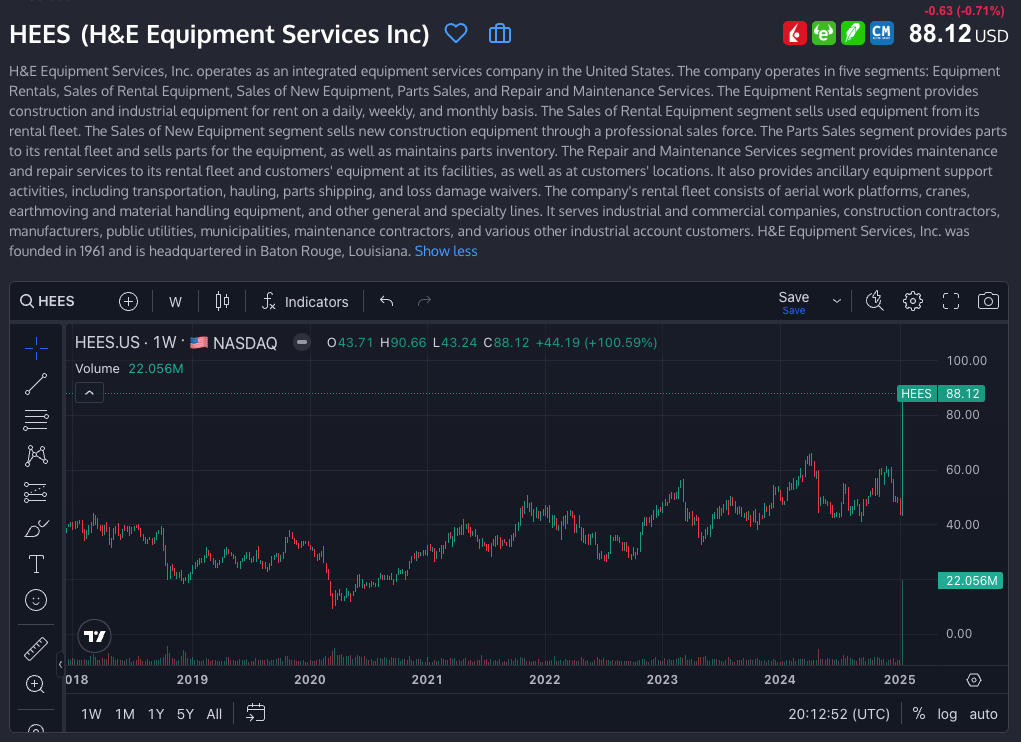The height and width of the screenshot is (742, 1021).
Task: Set the chart range to All
Action: coord(214,714)
